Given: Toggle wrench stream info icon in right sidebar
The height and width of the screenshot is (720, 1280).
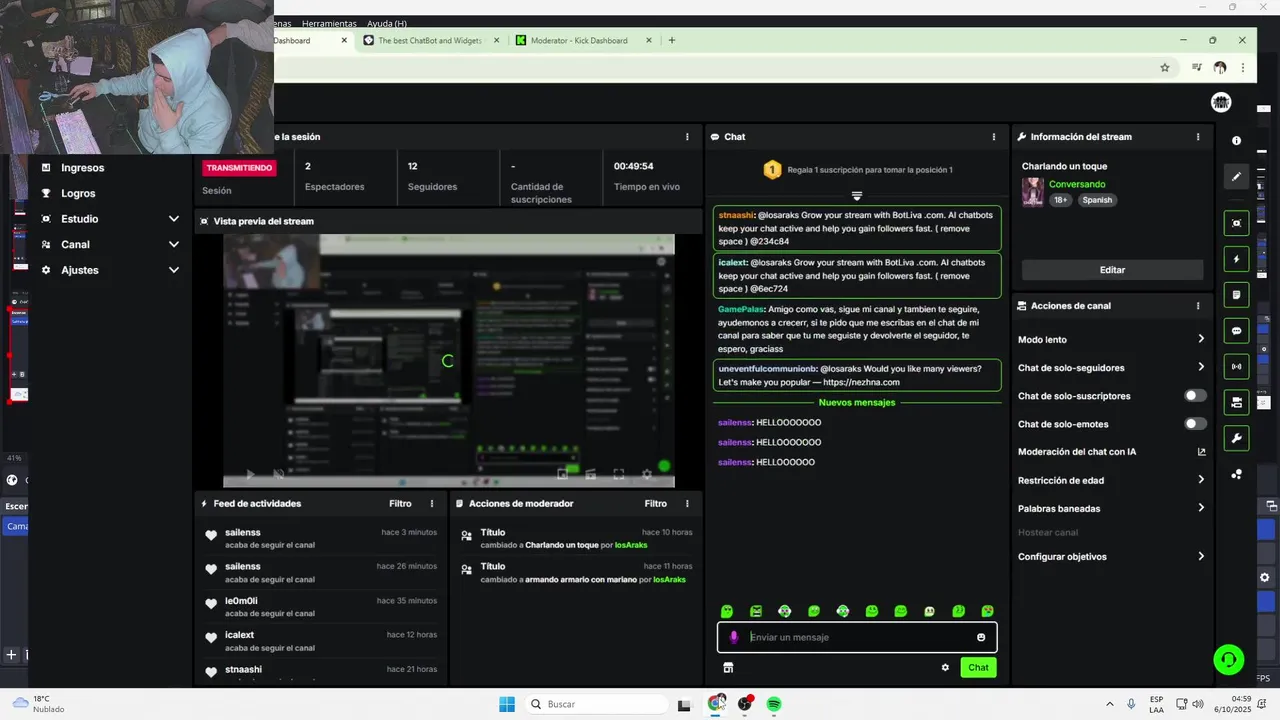Looking at the screenshot, I should [x=1236, y=438].
